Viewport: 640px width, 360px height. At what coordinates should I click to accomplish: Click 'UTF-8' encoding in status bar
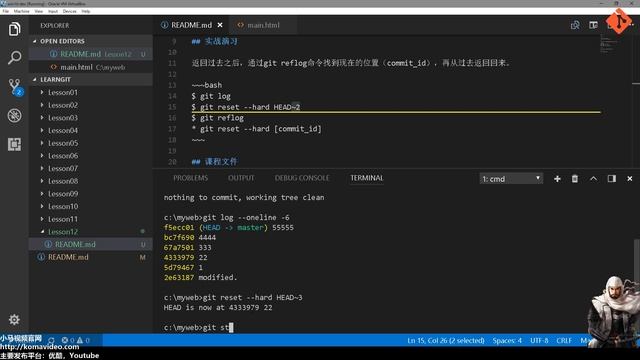pyautogui.click(x=539, y=340)
